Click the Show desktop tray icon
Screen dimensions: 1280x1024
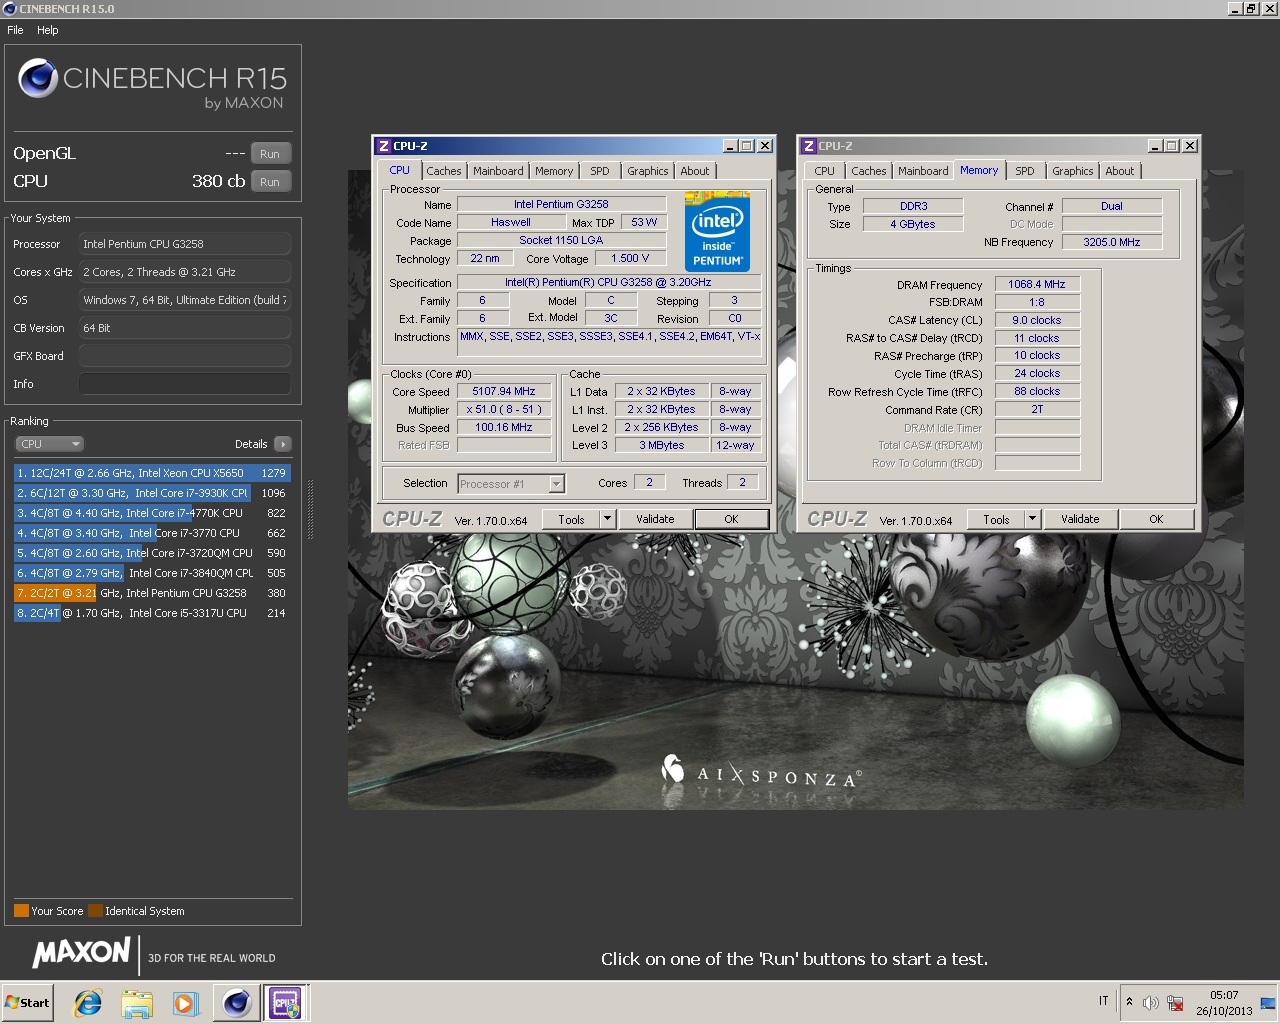point(1267,1003)
